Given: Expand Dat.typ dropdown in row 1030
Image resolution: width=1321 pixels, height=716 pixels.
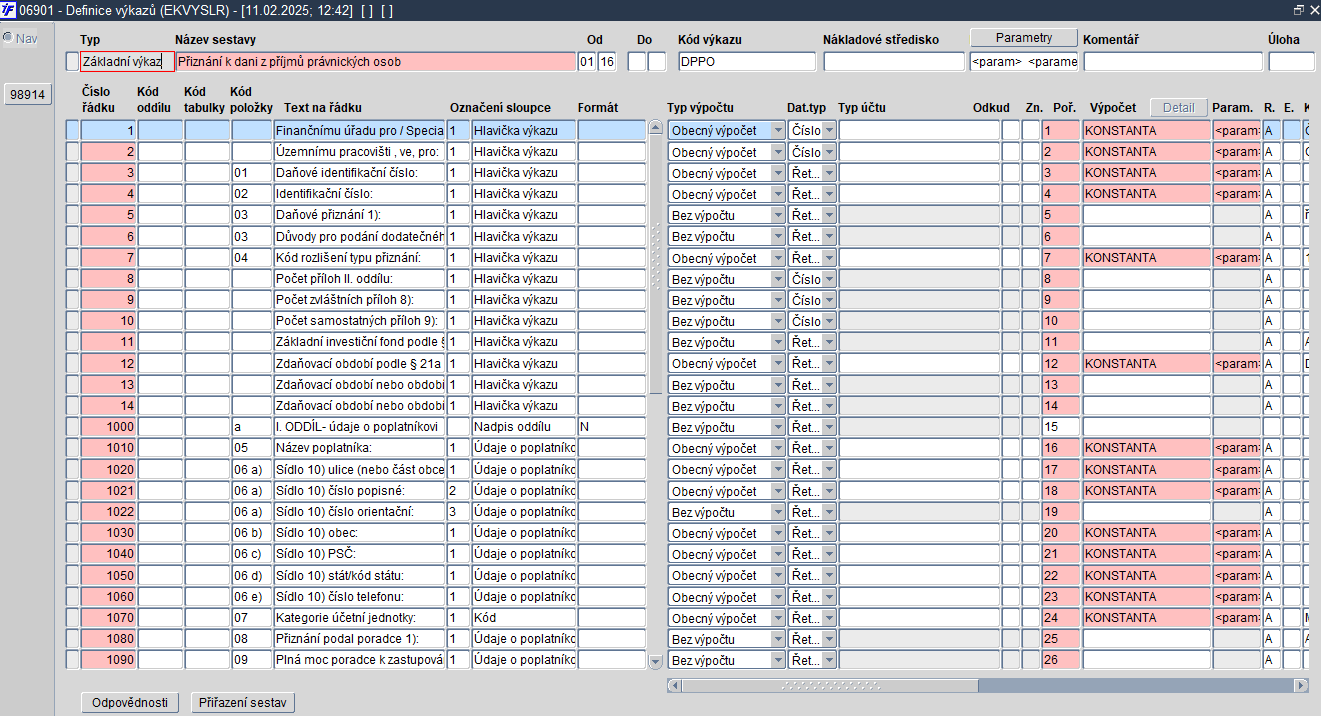Looking at the screenshot, I should [829, 534].
